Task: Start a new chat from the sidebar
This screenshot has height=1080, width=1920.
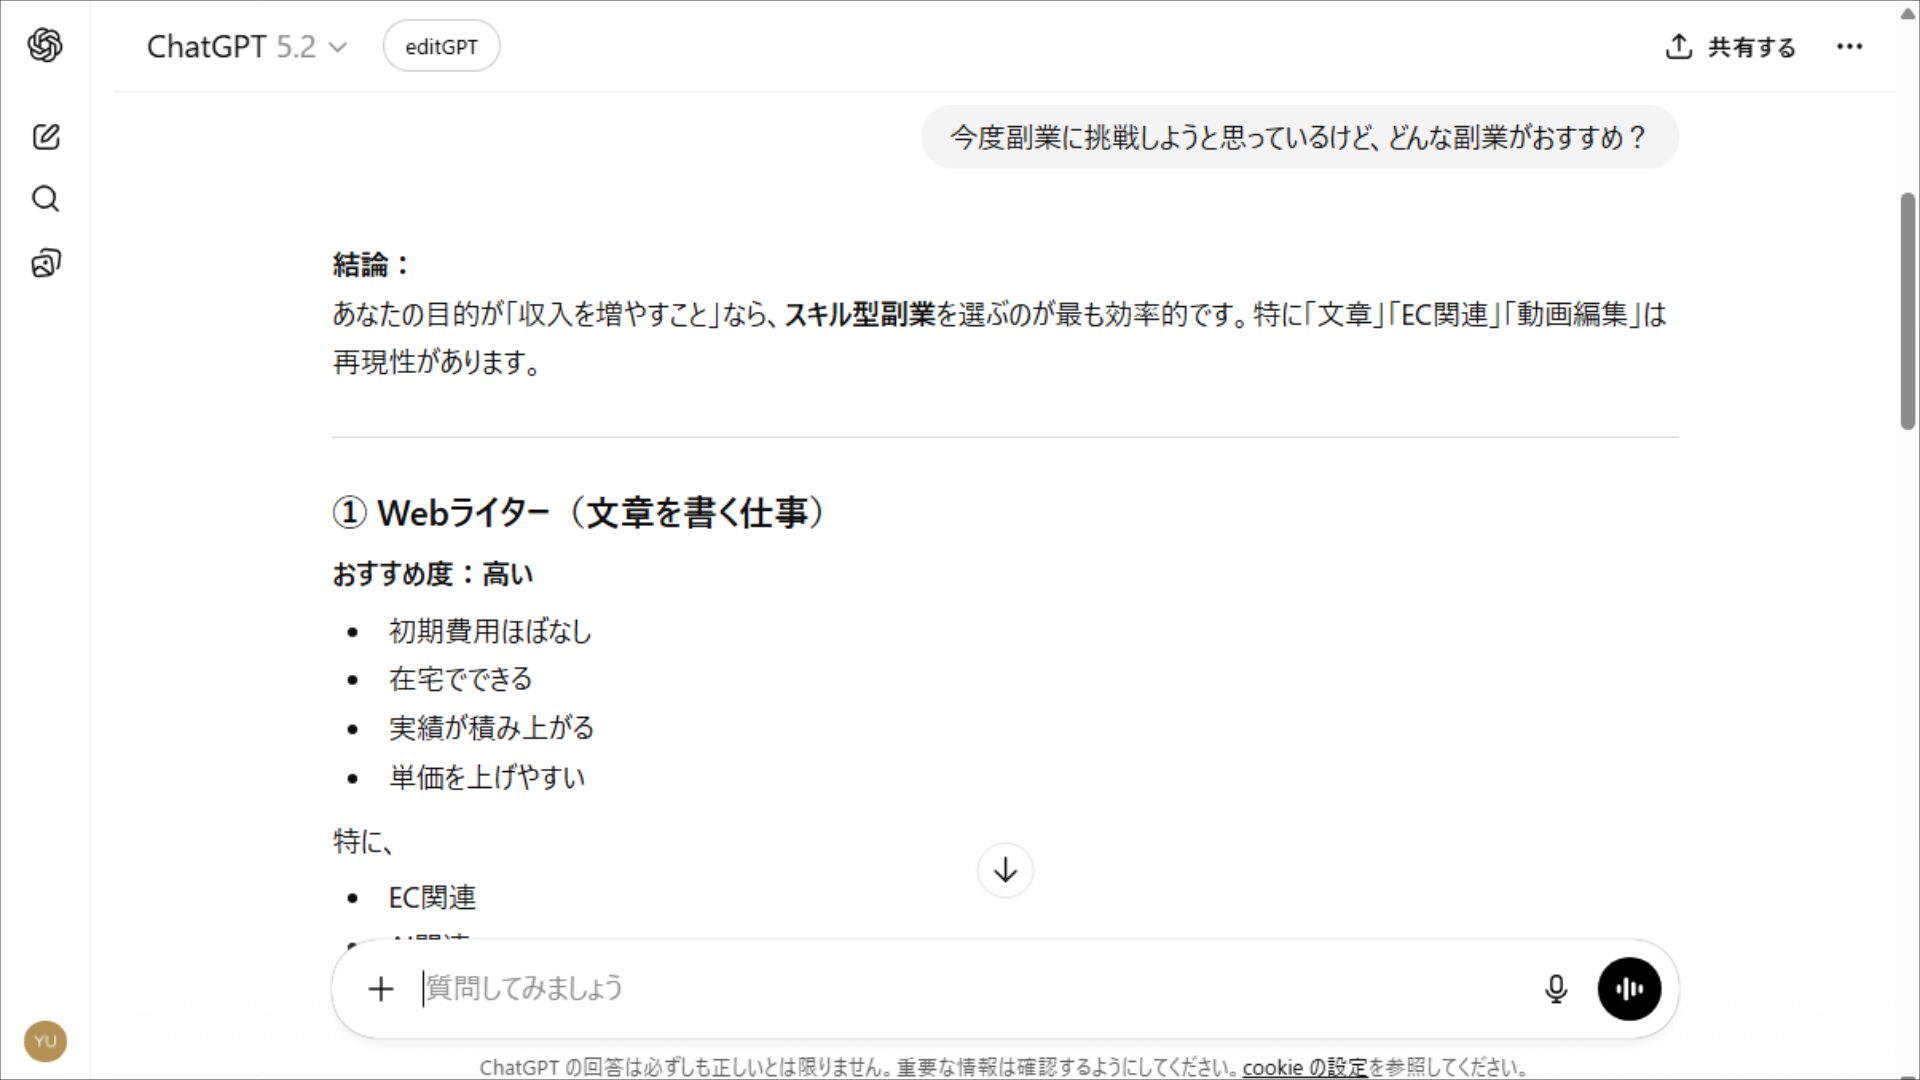Action: (x=45, y=137)
